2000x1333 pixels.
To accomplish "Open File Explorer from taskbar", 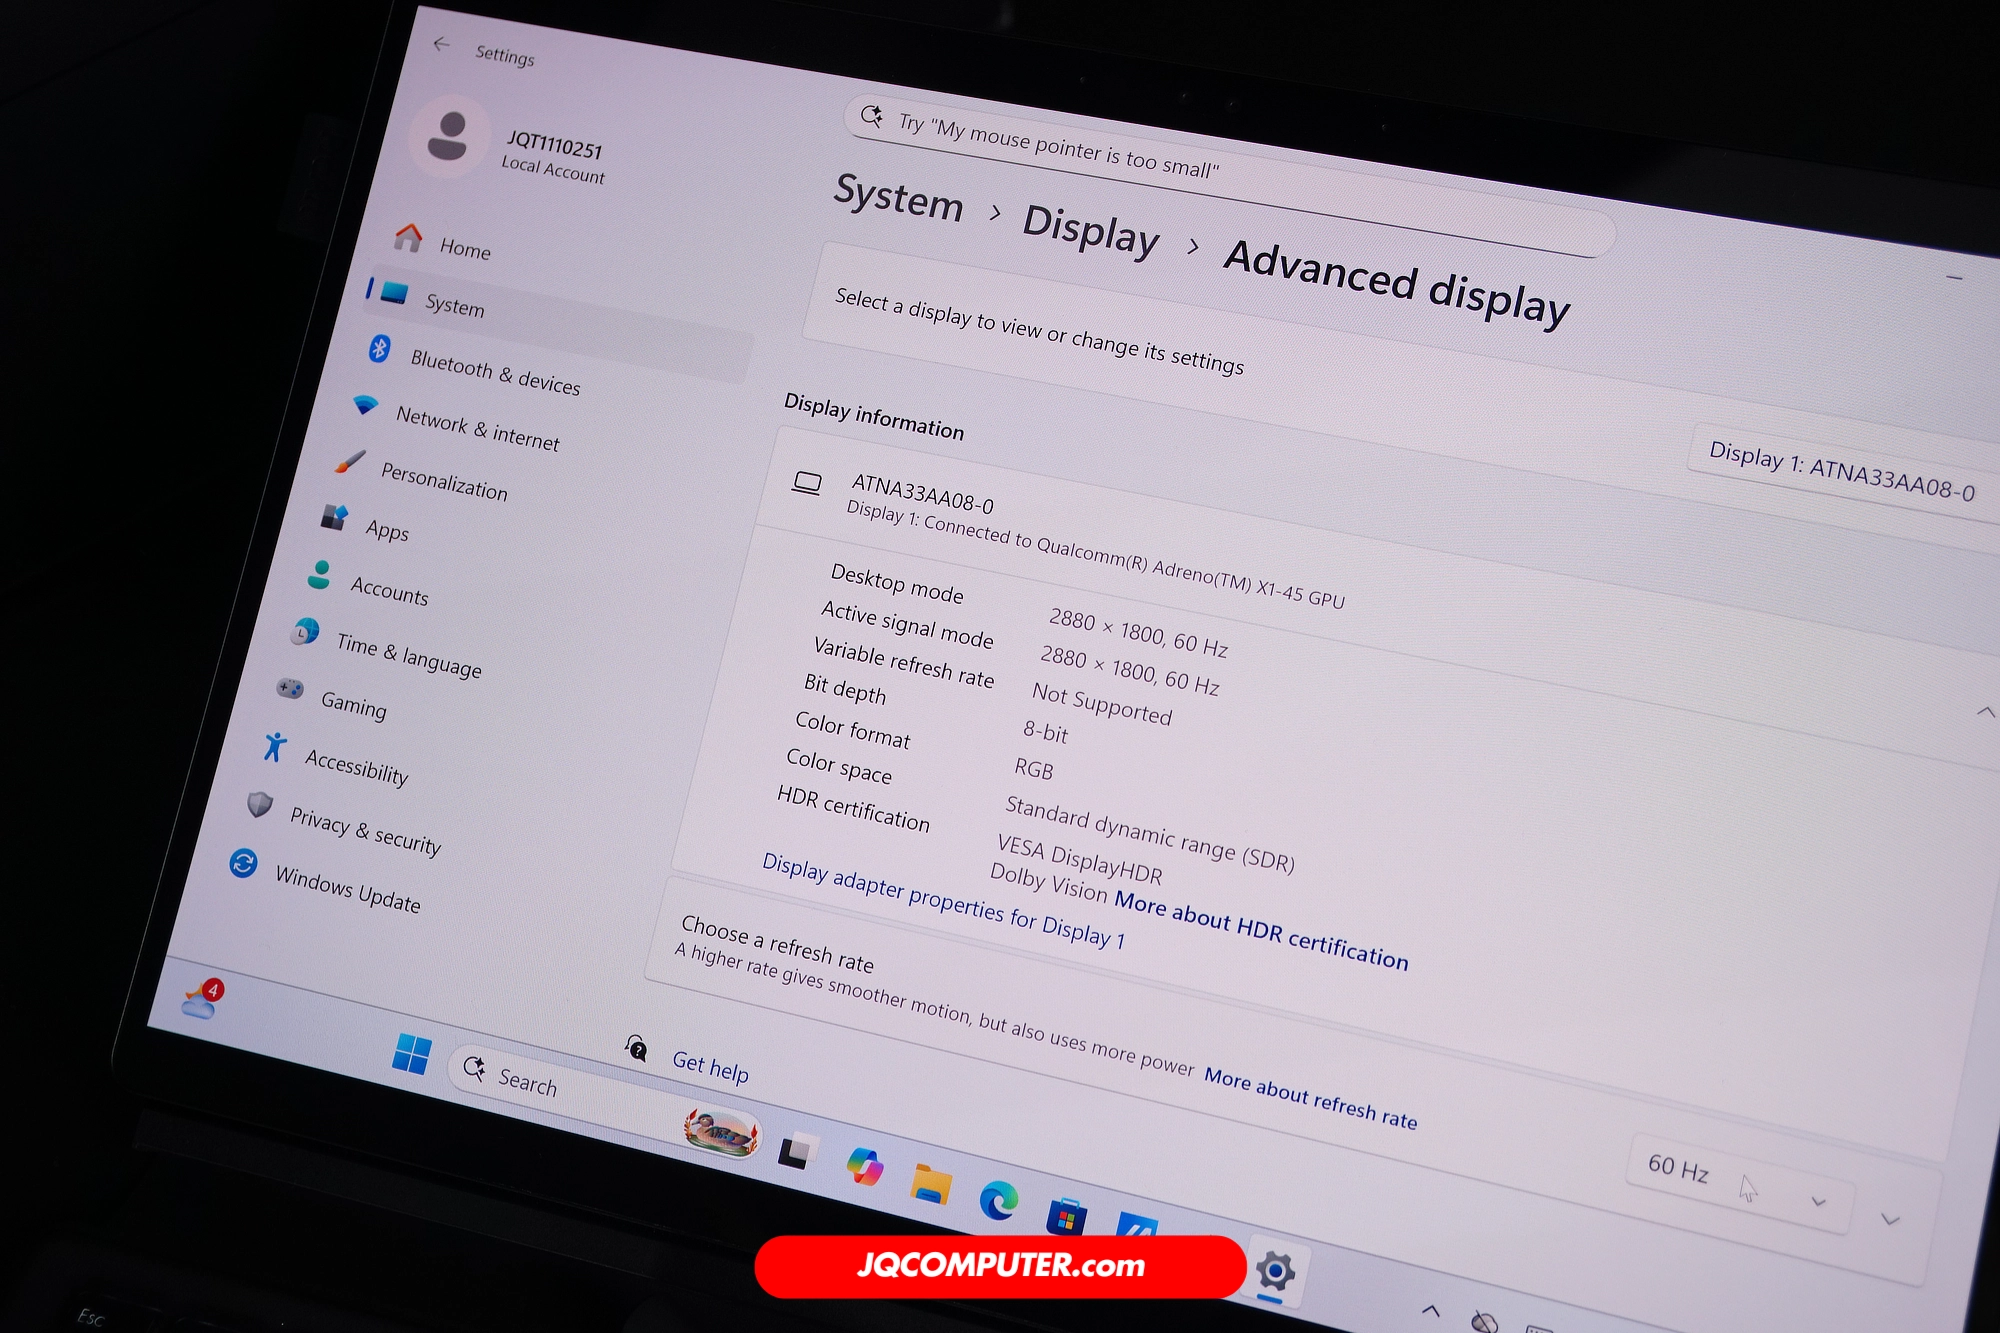I will click(x=930, y=1184).
